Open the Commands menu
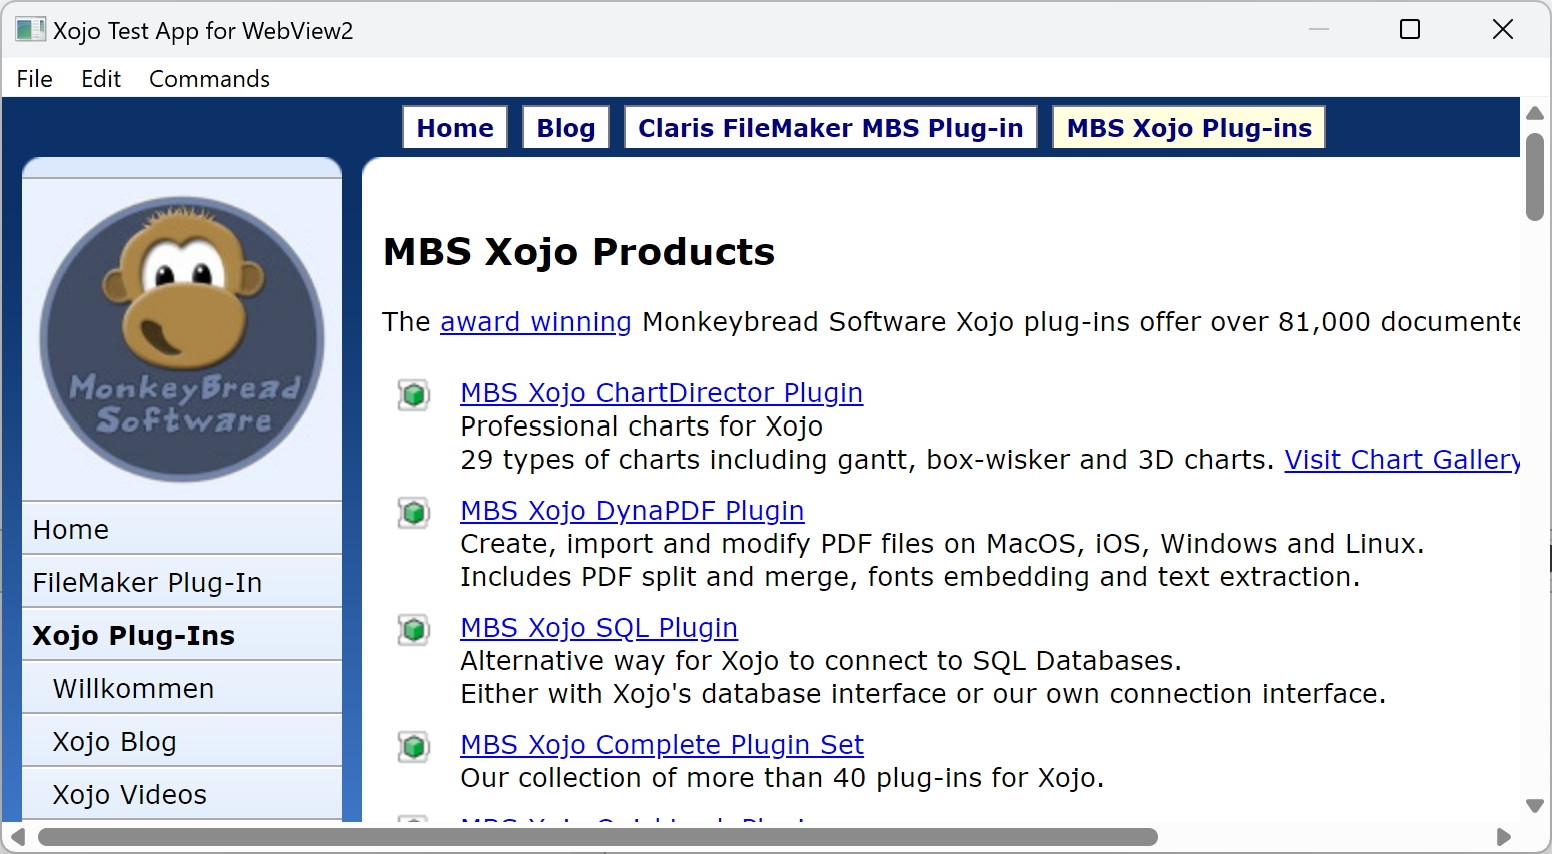 [208, 78]
